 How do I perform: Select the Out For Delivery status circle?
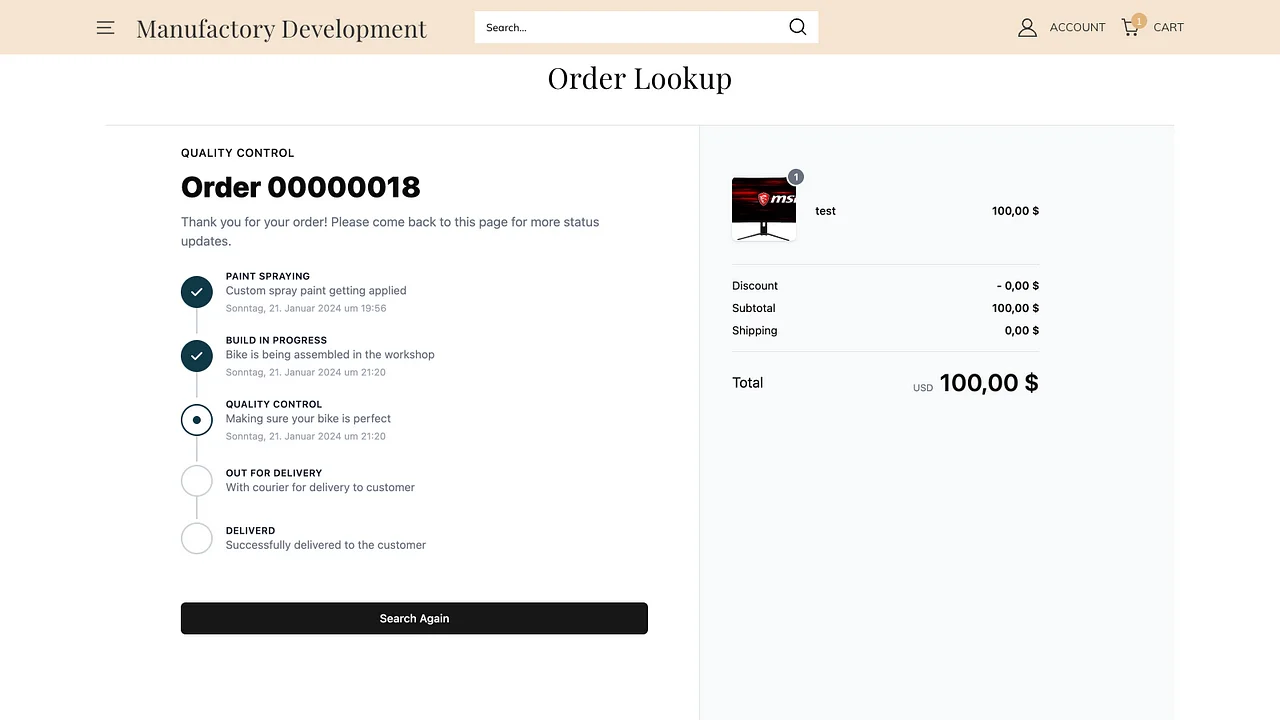[x=196, y=480]
